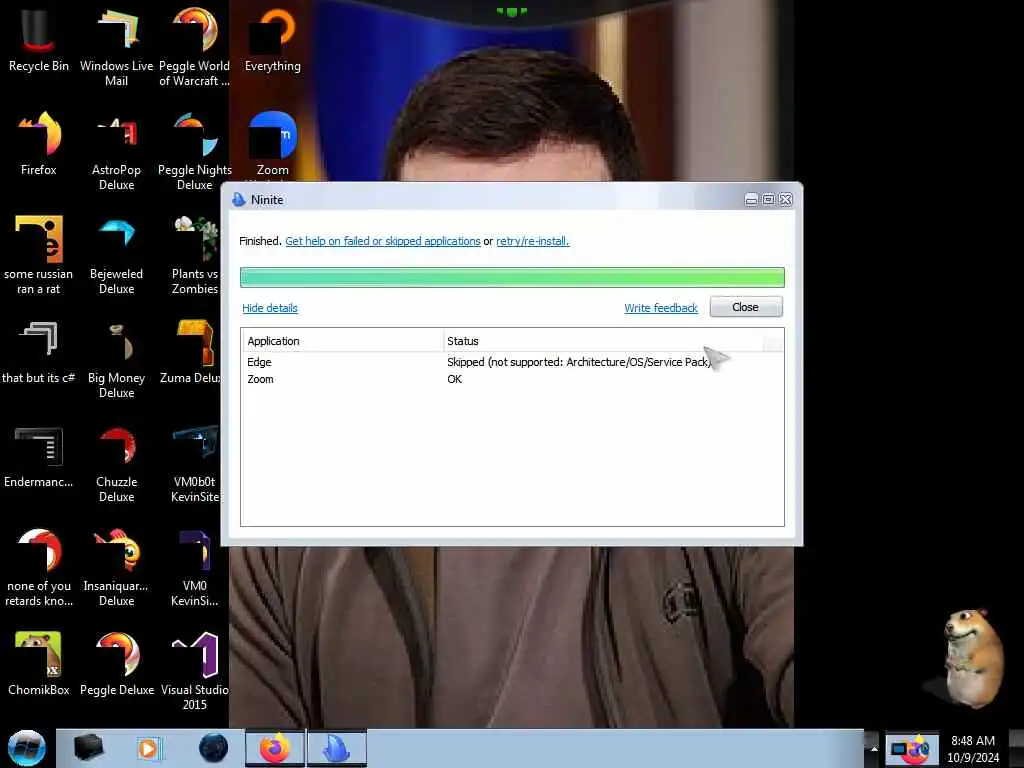Select the Edge row in list
The height and width of the screenshot is (768, 1024).
pos(512,362)
